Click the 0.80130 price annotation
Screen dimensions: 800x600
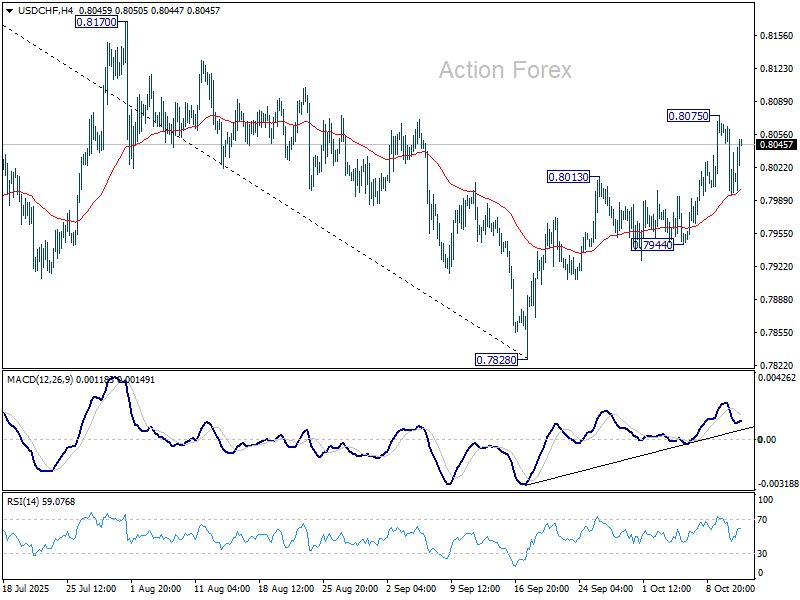(x=568, y=177)
